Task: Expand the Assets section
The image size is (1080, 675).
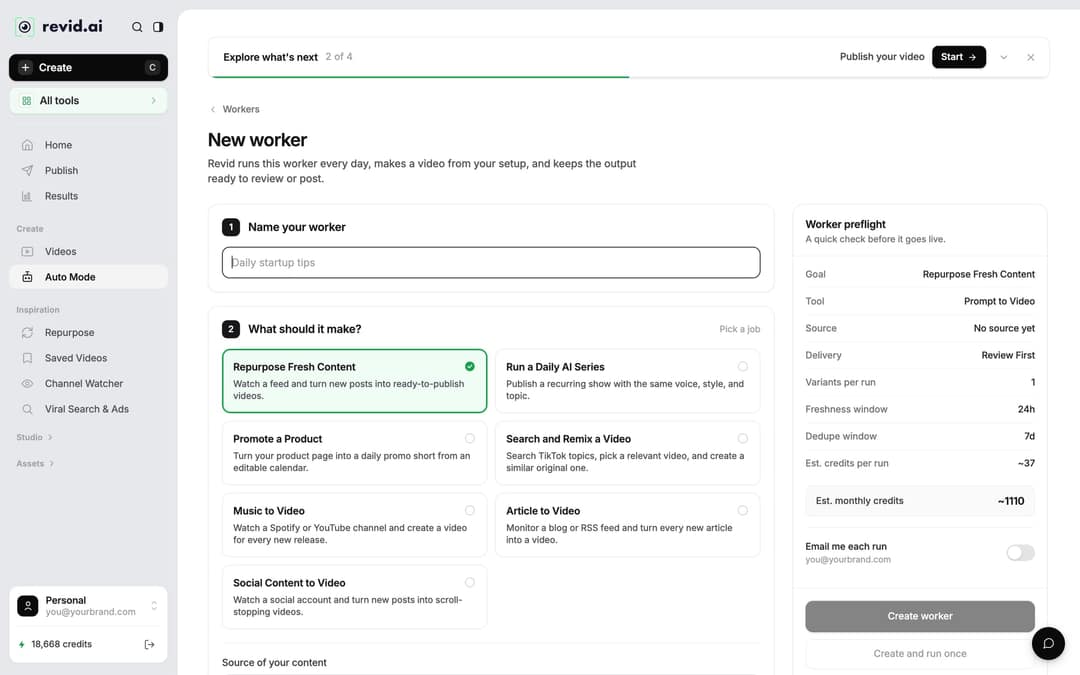Action: pos(35,464)
